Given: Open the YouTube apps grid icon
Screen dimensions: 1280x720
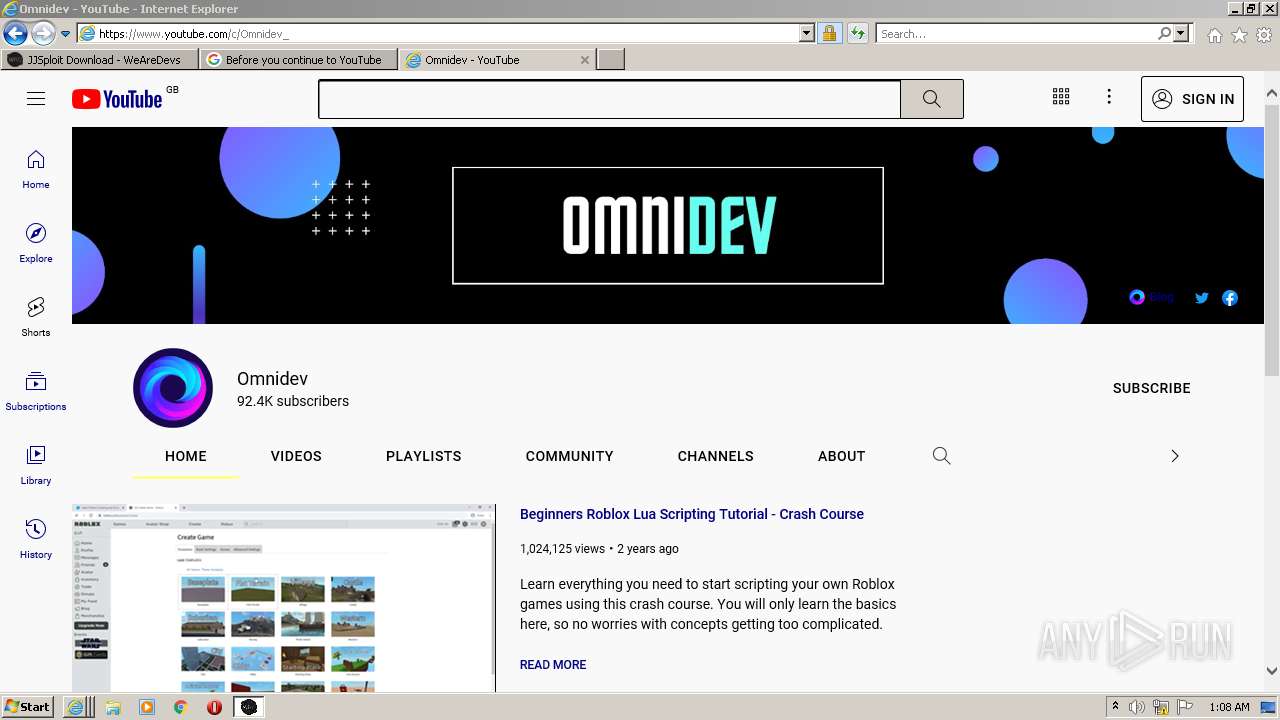Looking at the screenshot, I should coord(1061,97).
